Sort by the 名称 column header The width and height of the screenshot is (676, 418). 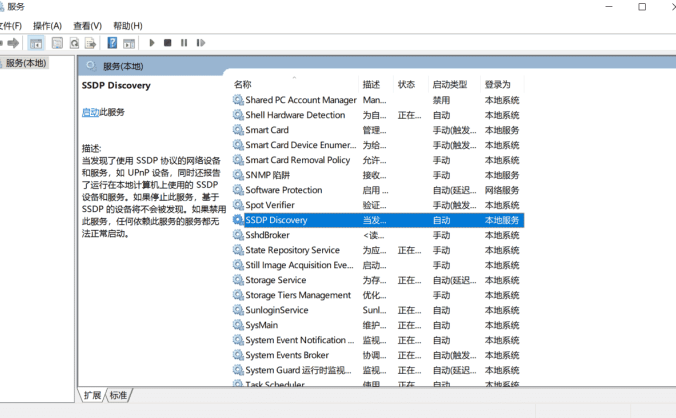(242, 84)
